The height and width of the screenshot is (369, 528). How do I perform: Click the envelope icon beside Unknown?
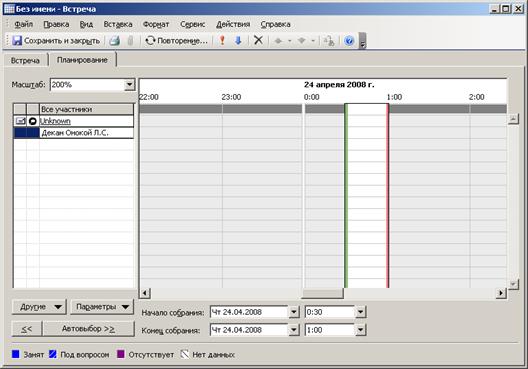pyautogui.click(x=20, y=121)
